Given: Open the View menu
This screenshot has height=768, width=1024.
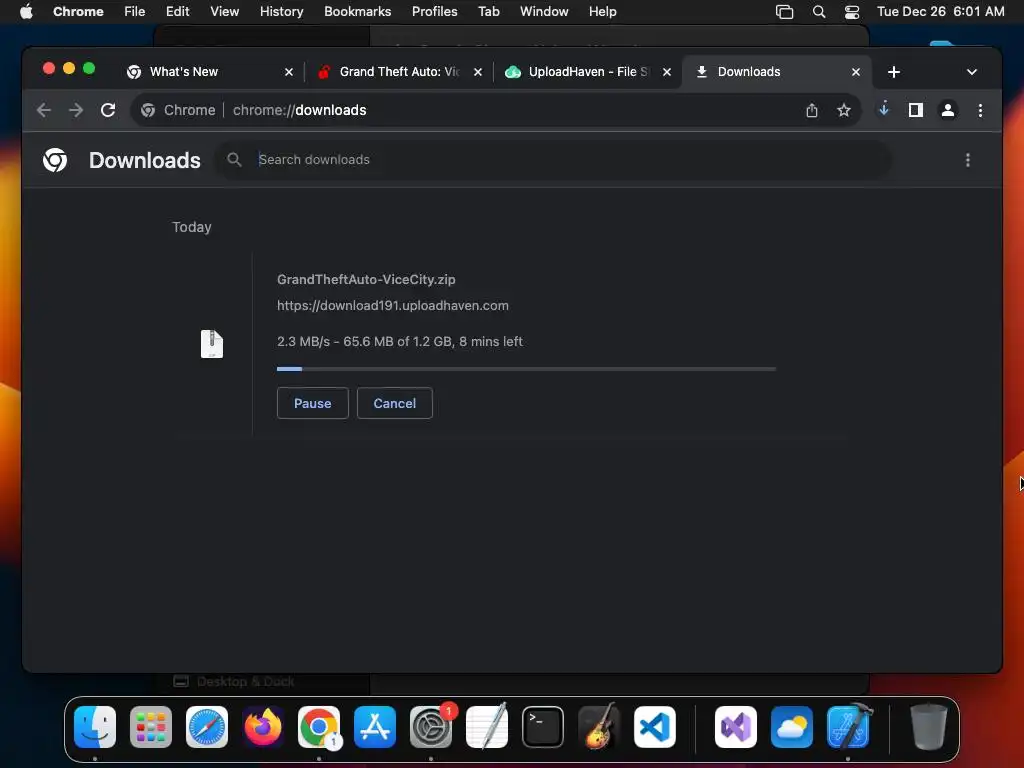Looking at the screenshot, I should 224,12.
